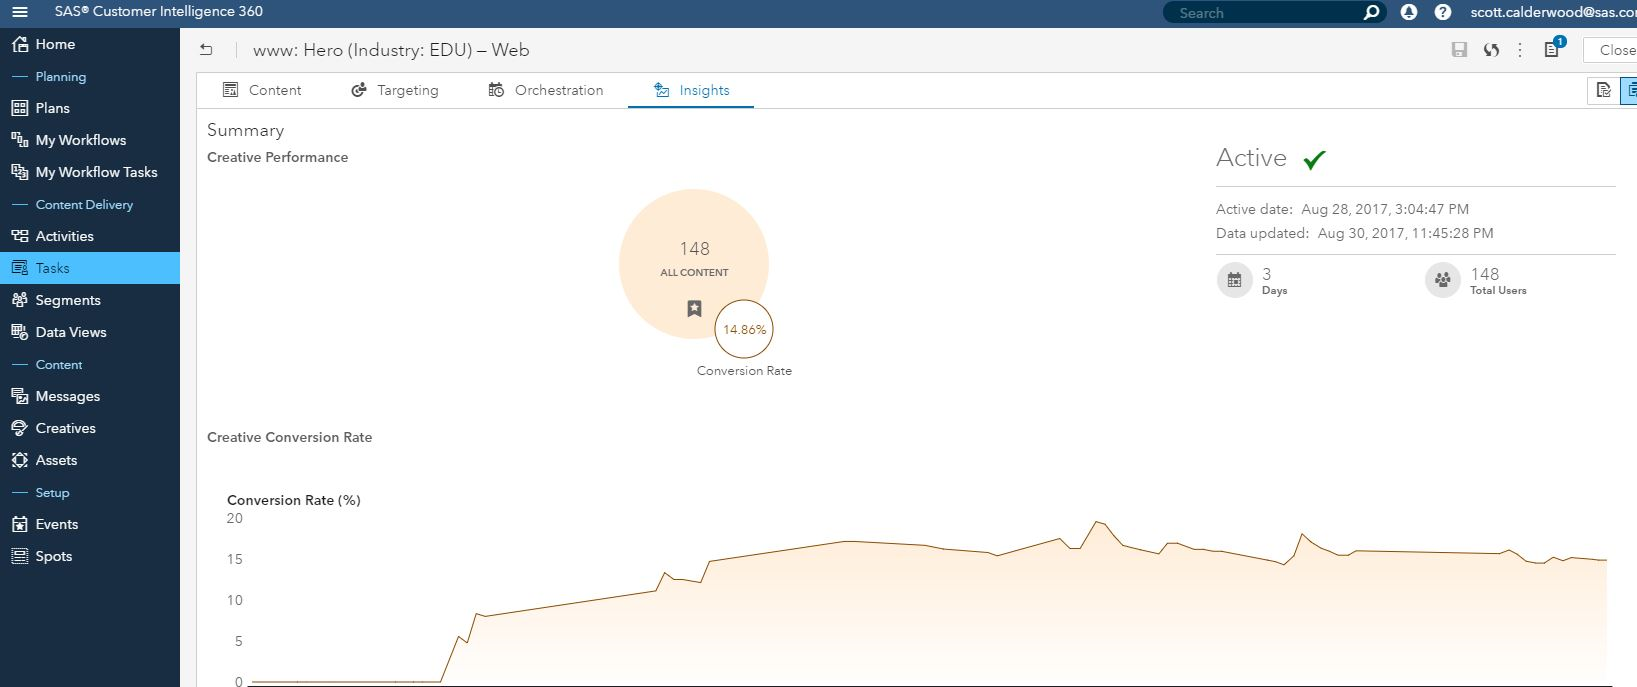Click the Summary heading
Screen dimensions: 1637x687
pyautogui.click(x=245, y=130)
